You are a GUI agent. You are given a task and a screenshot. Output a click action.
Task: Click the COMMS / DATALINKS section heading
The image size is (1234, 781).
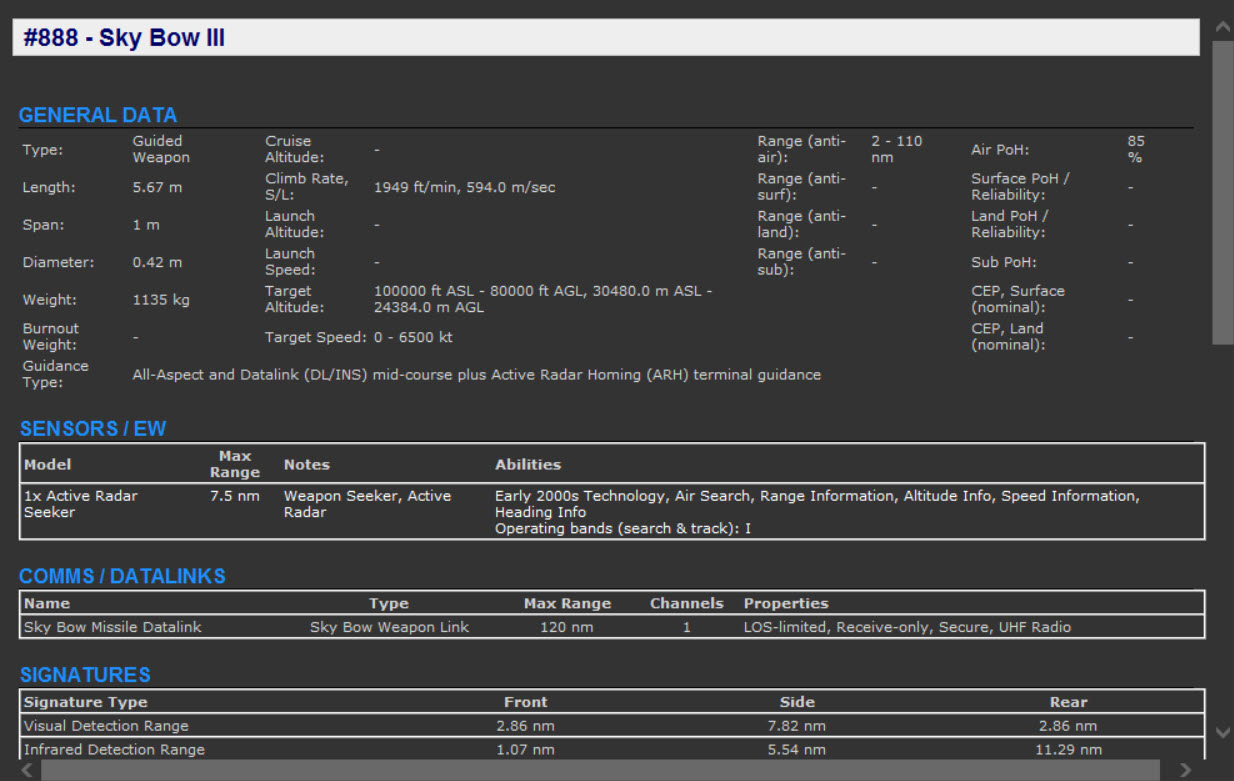click(122, 576)
